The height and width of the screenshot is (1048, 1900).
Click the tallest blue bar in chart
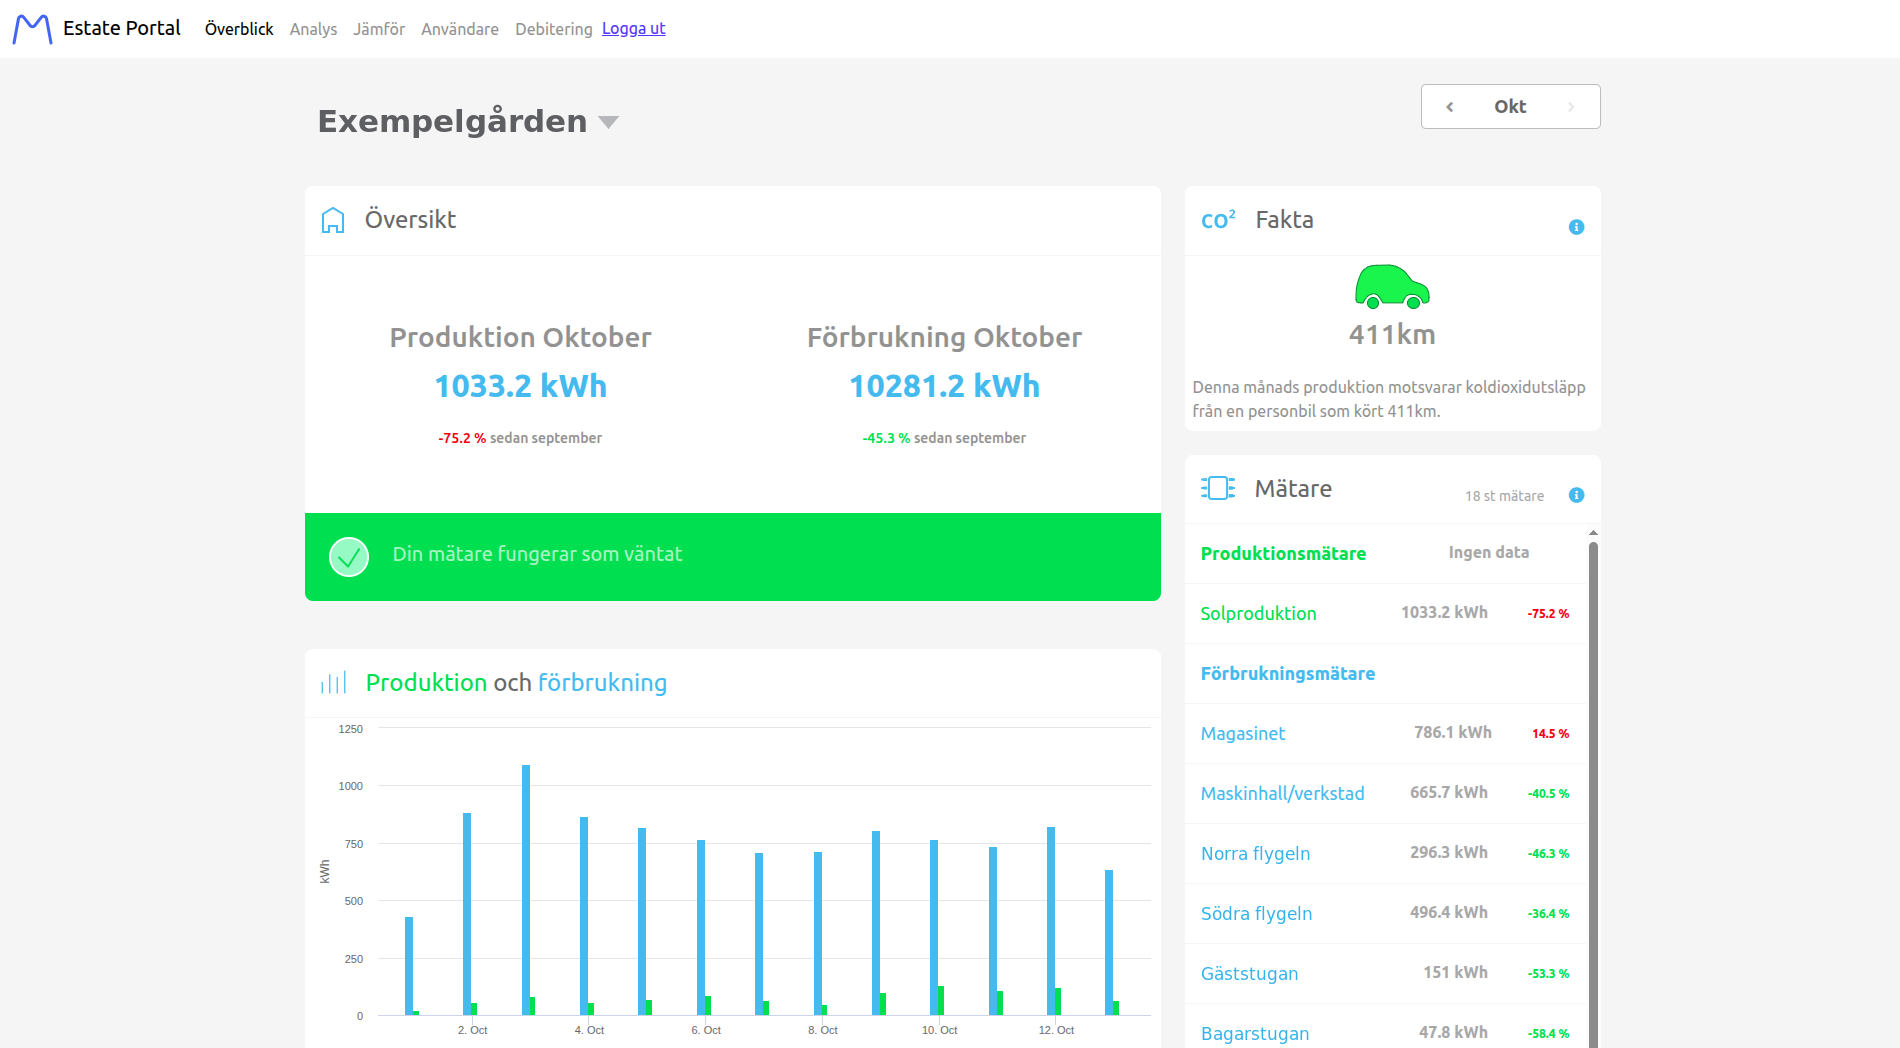[x=526, y=890]
